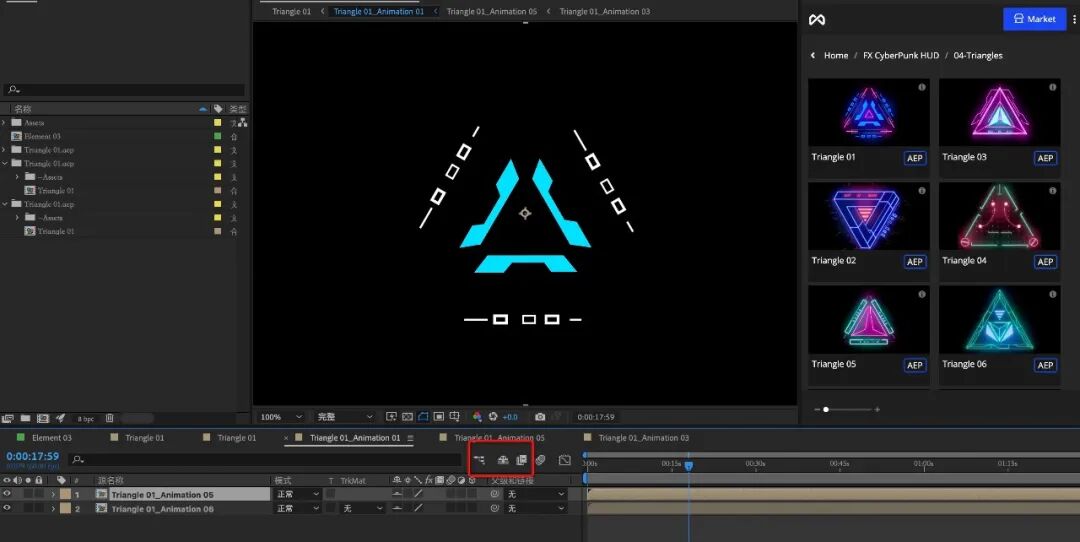Show channel and color management icon
Screen dimensions: 1080x542
point(477,417)
